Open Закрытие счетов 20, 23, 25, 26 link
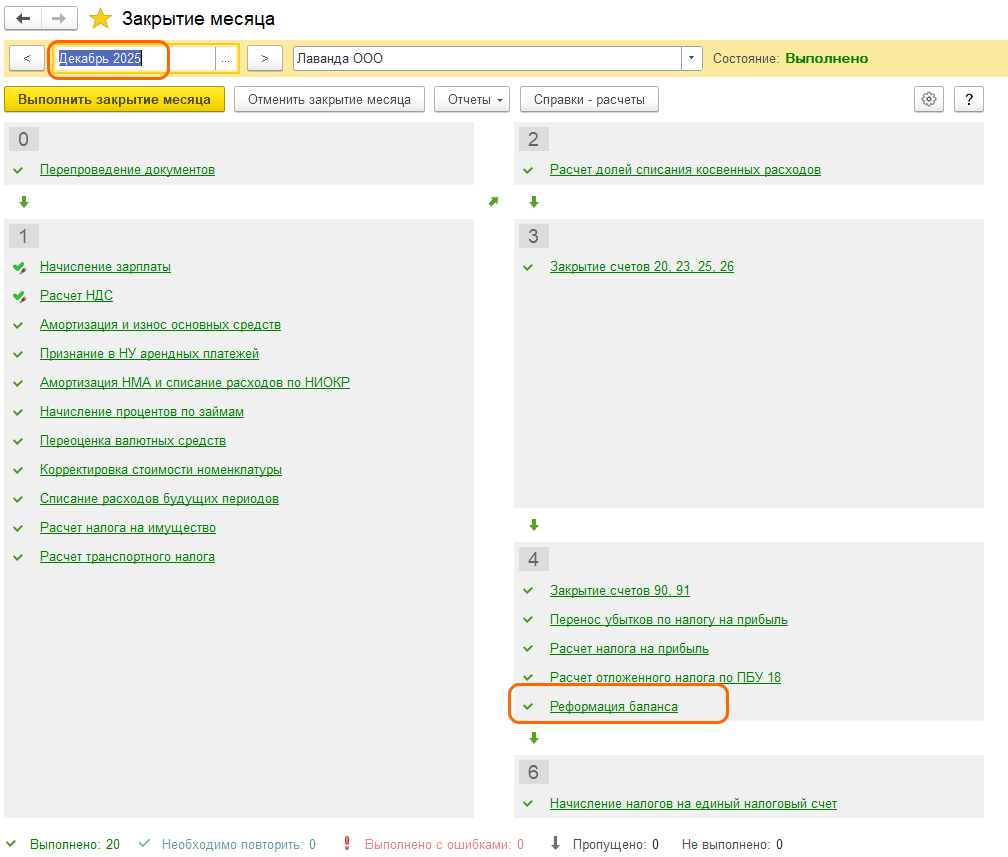The height and width of the screenshot is (857, 1008). click(x=641, y=267)
